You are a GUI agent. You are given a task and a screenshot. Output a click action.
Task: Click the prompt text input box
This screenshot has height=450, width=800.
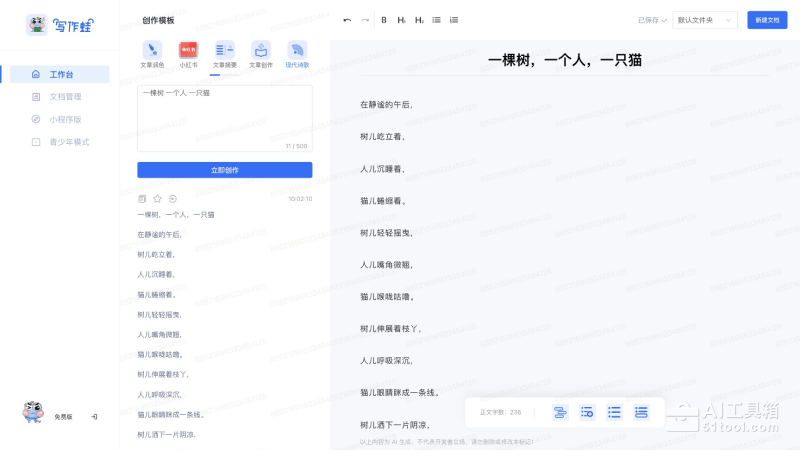tap(224, 115)
